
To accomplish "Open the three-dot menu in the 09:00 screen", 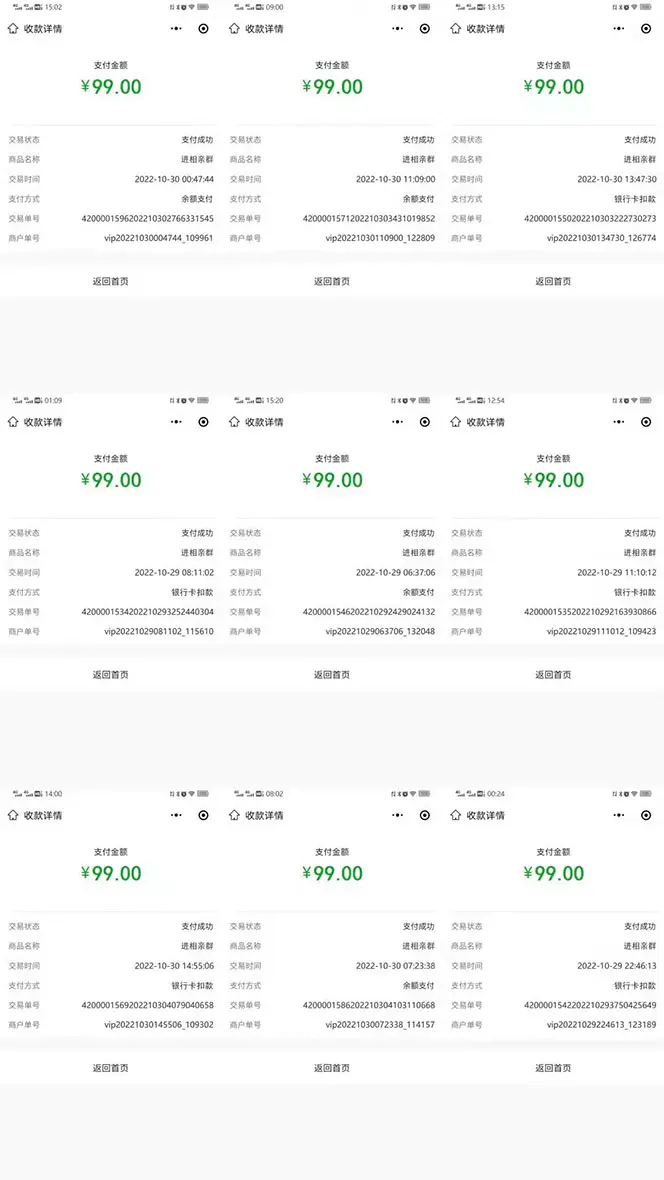I will pyautogui.click(x=398, y=29).
